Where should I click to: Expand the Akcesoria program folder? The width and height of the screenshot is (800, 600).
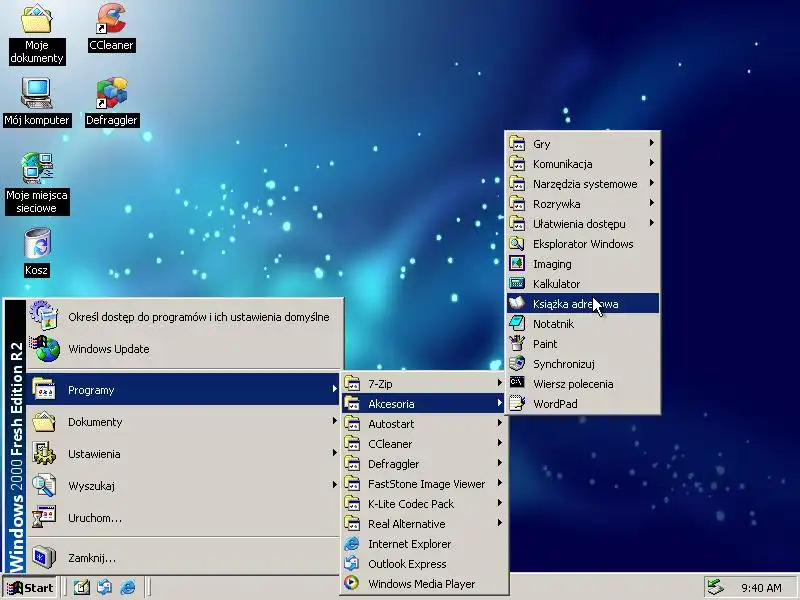tap(424, 404)
